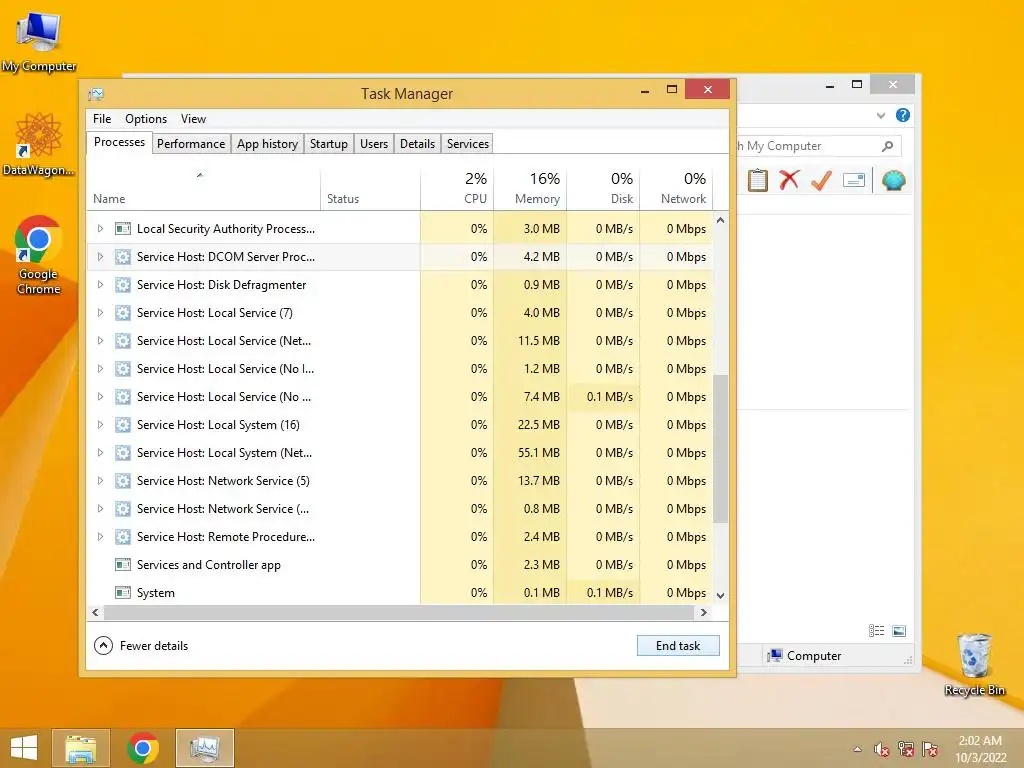Expand Service Host: Local System (16) row
The image size is (1024, 768).
tap(100, 424)
